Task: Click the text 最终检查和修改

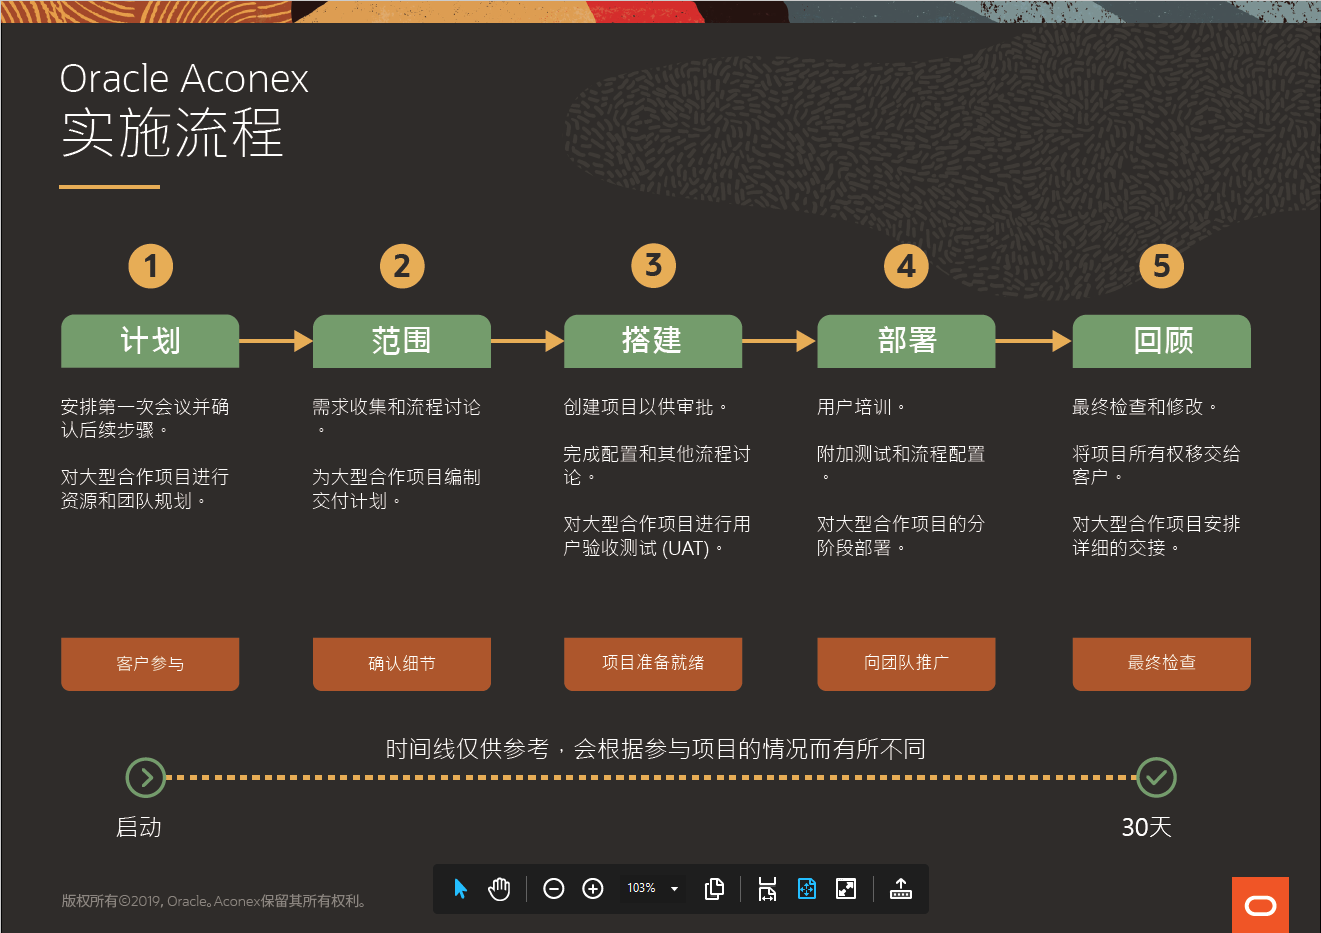Action: click(1145, 407)
